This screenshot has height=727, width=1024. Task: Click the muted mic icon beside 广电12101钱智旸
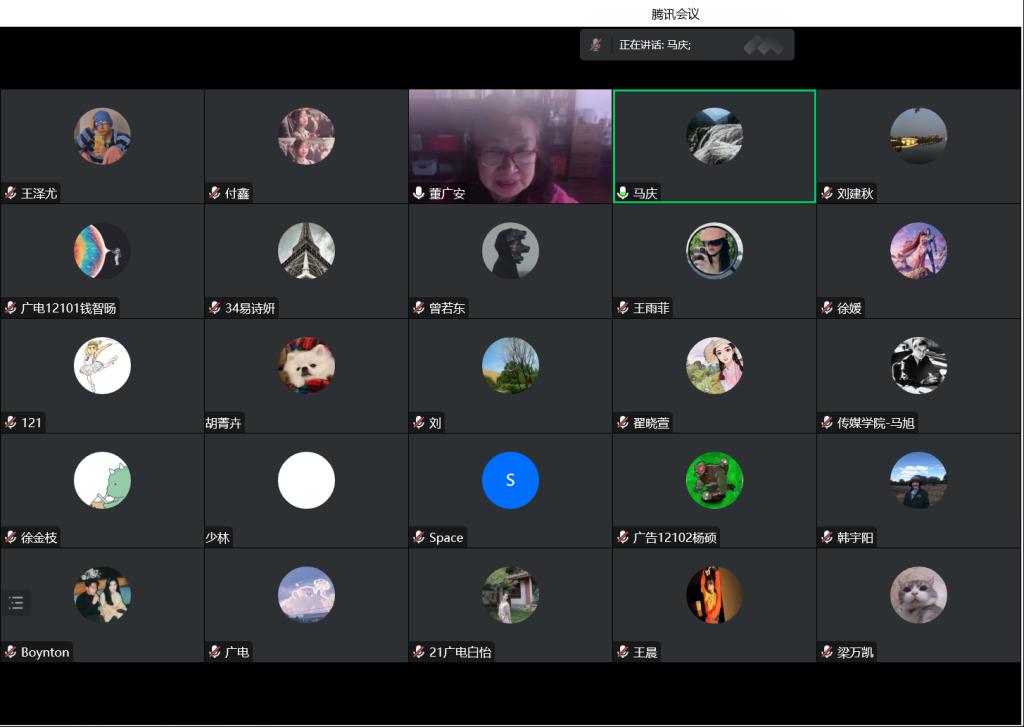click(x=11, y=308)
